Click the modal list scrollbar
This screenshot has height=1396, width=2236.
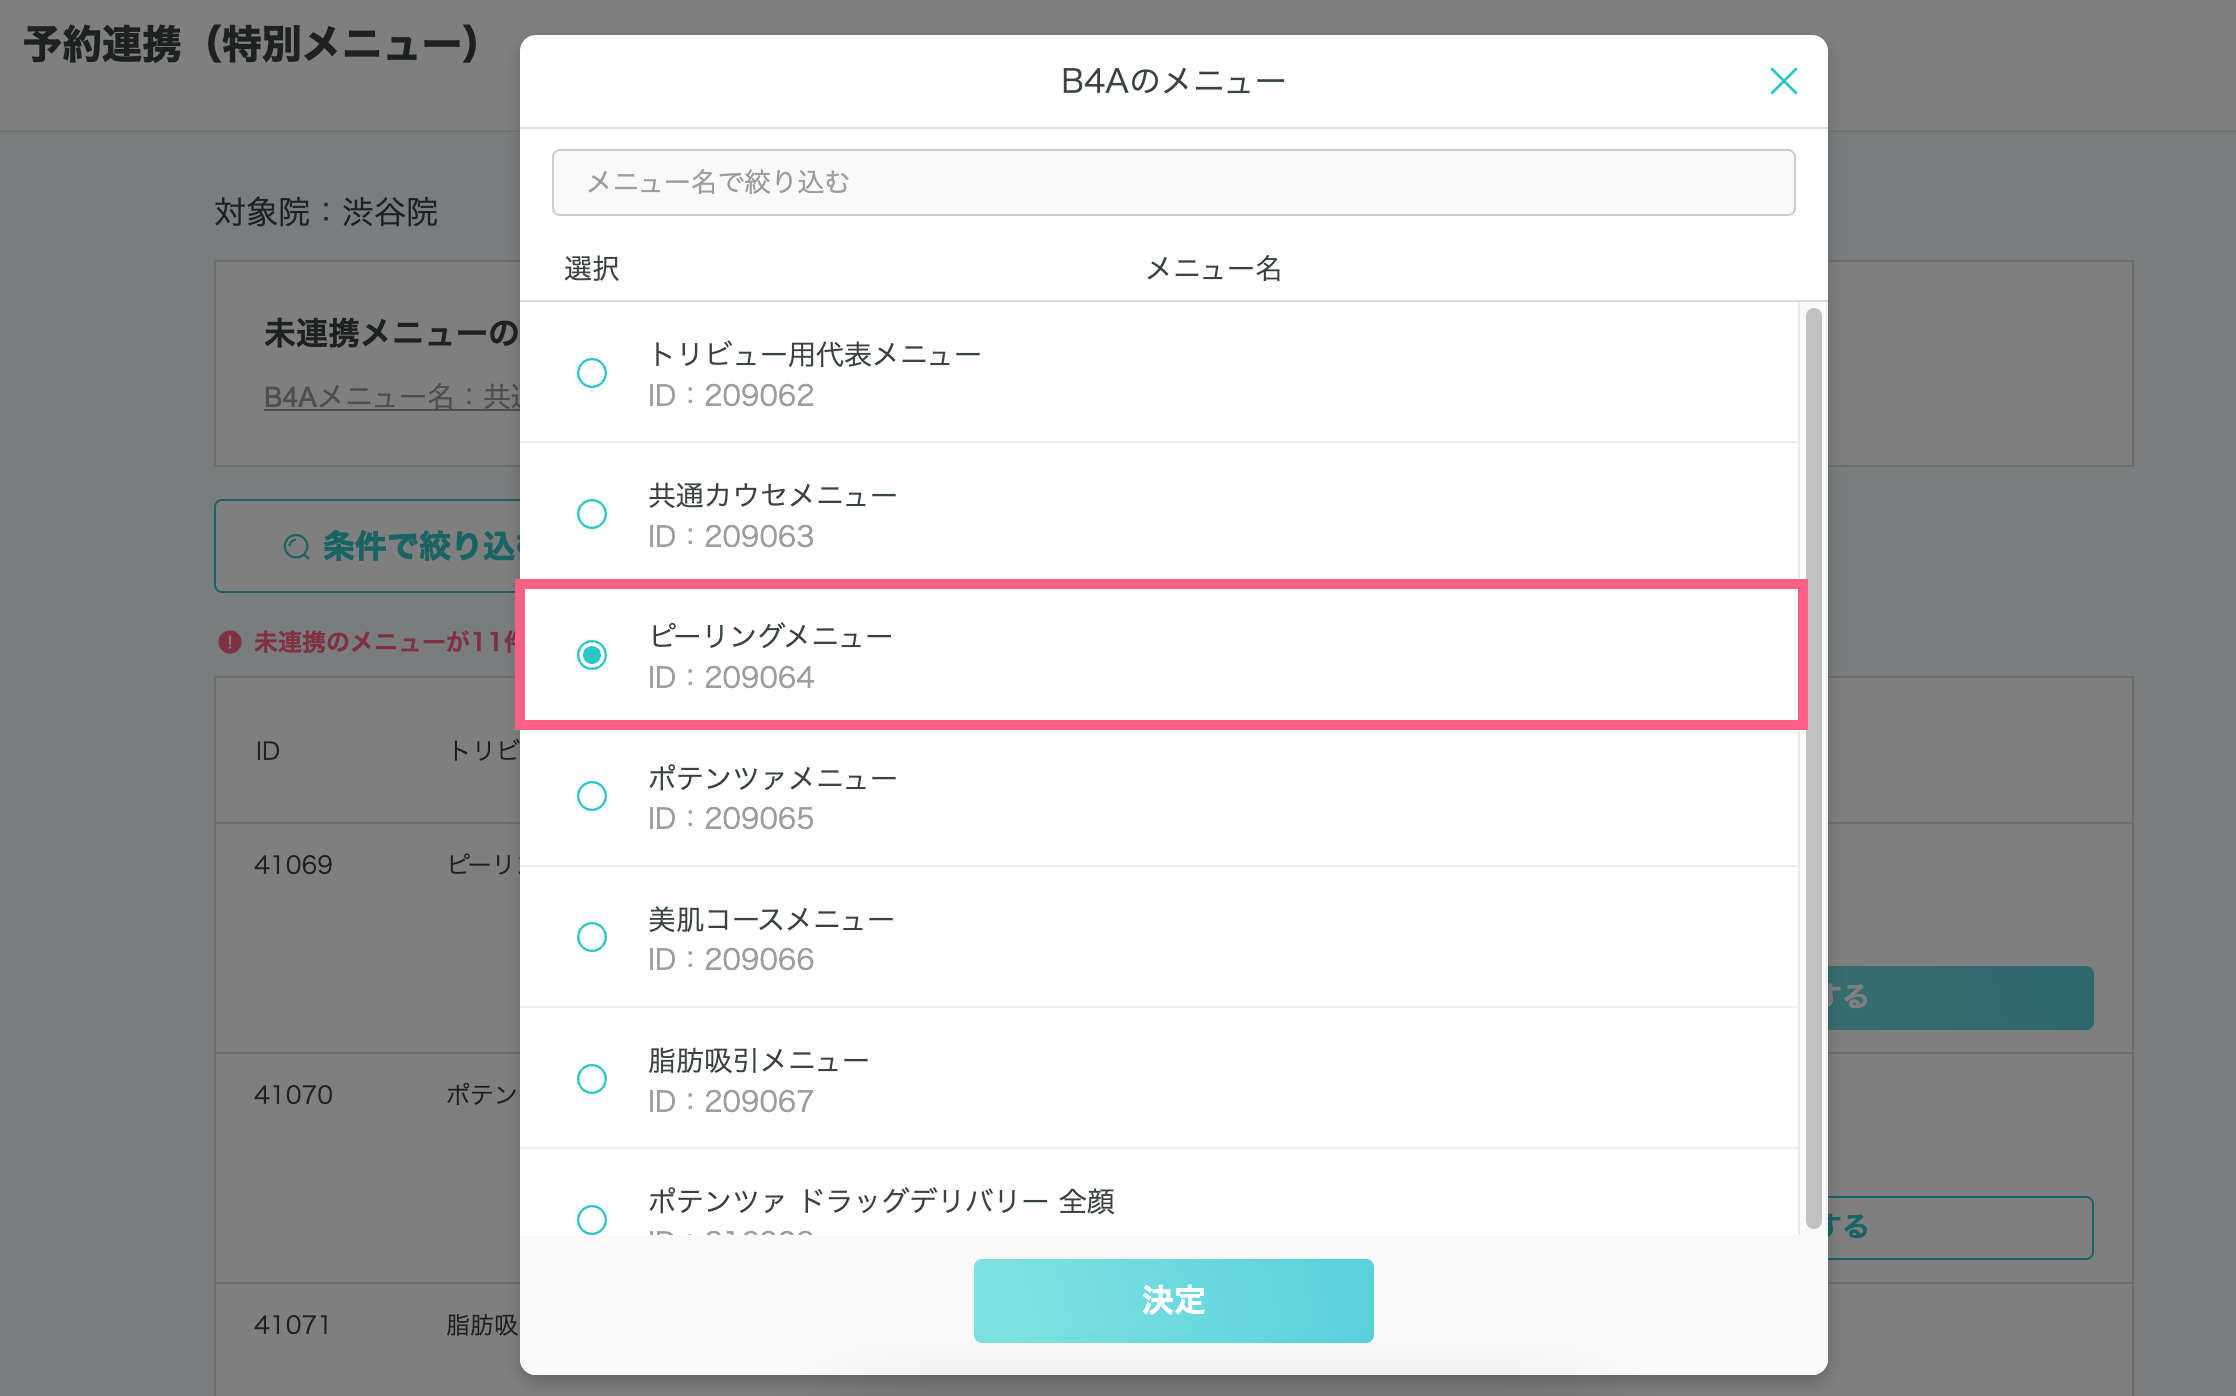[1813, 768]
